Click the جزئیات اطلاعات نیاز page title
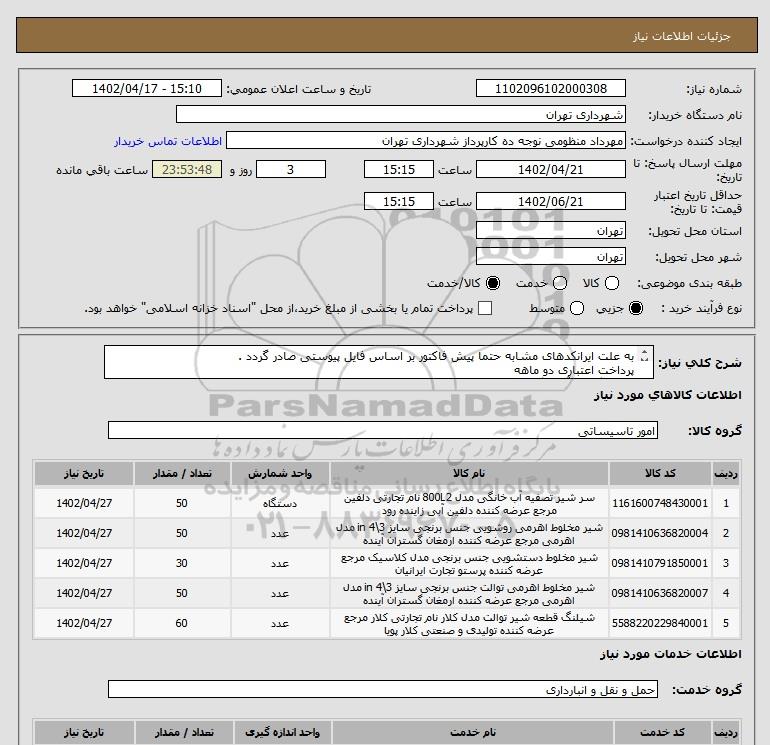770x745 pixels. (x=682, y=36)
